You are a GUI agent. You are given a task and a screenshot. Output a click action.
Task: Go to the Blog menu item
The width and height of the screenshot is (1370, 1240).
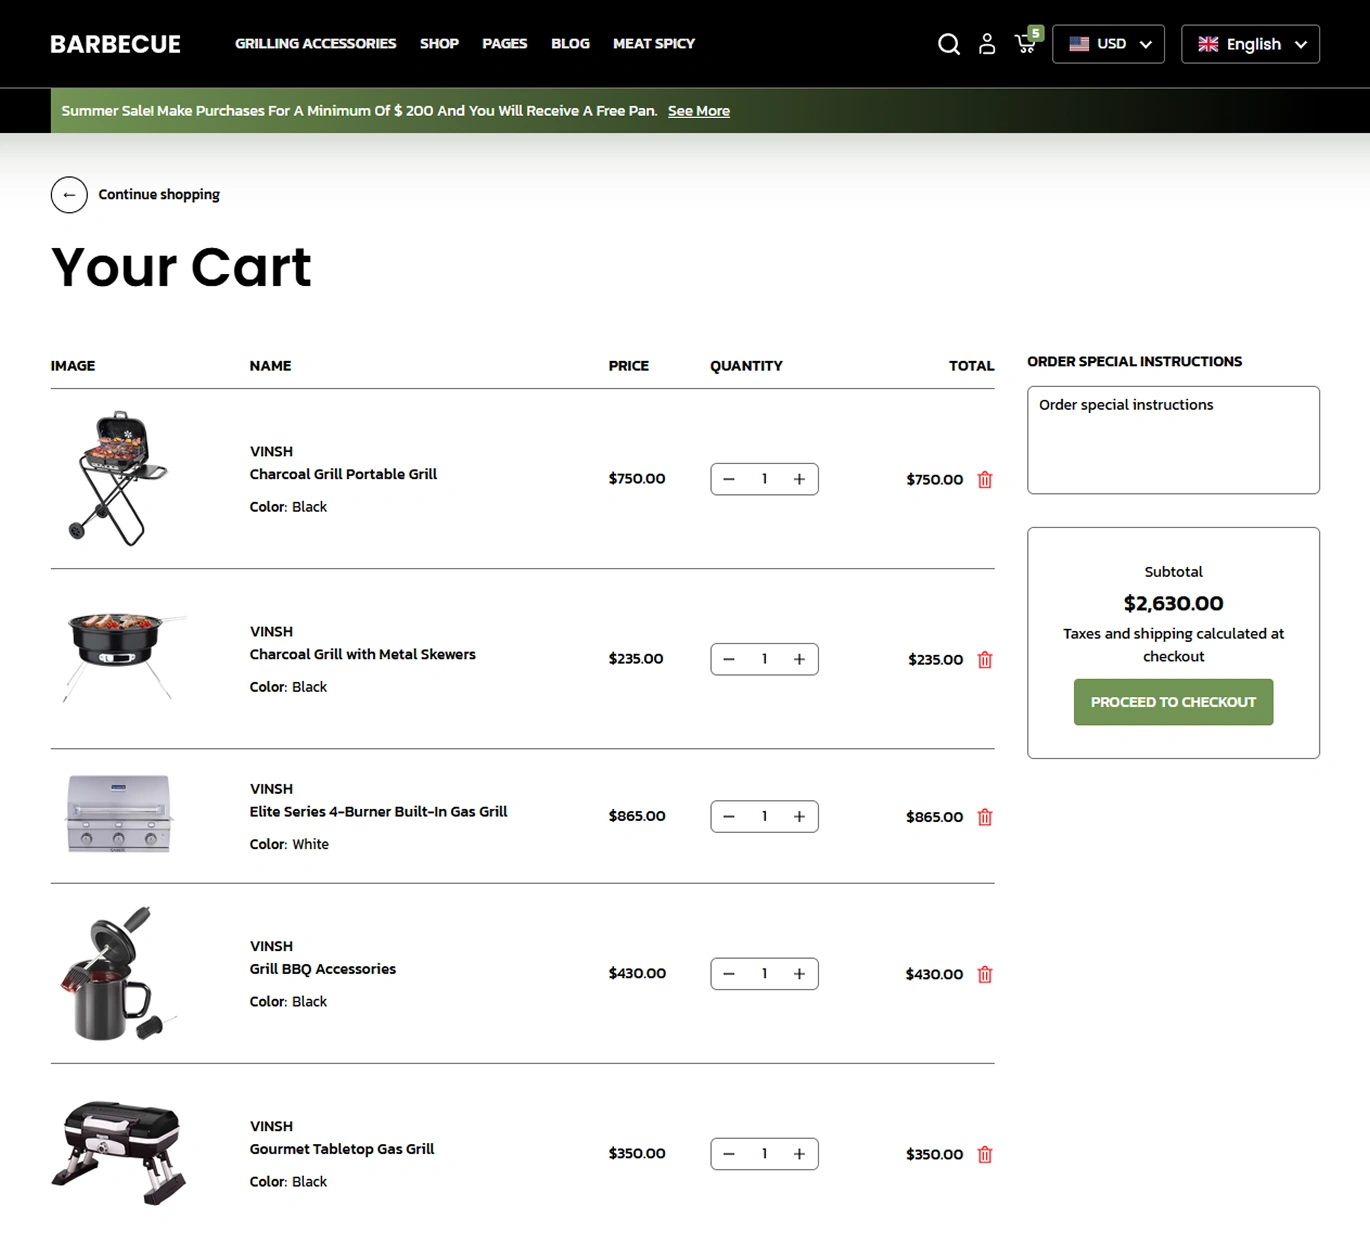tap(570, 44)
